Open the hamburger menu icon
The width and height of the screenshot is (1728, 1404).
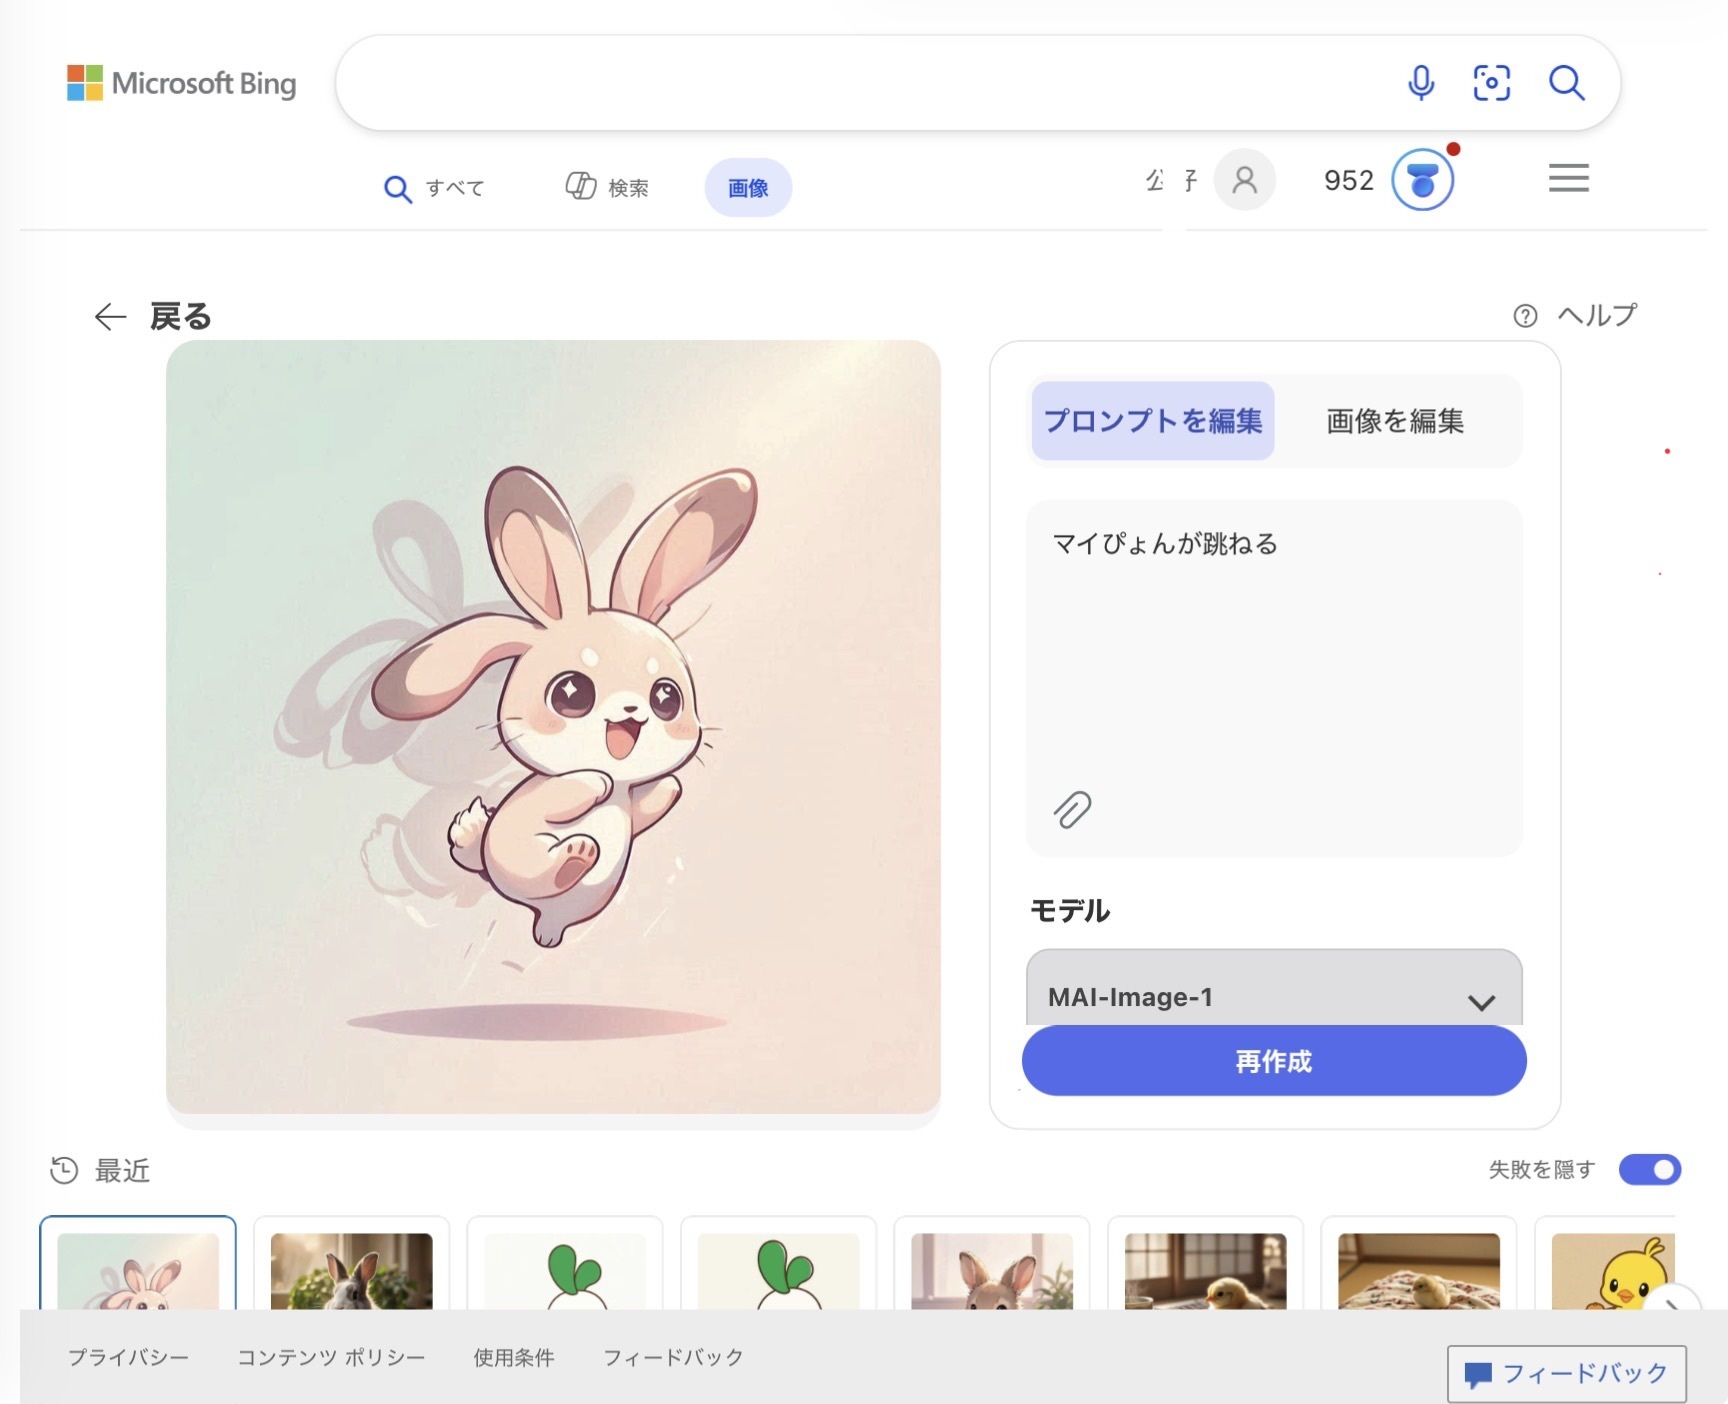1568,178
